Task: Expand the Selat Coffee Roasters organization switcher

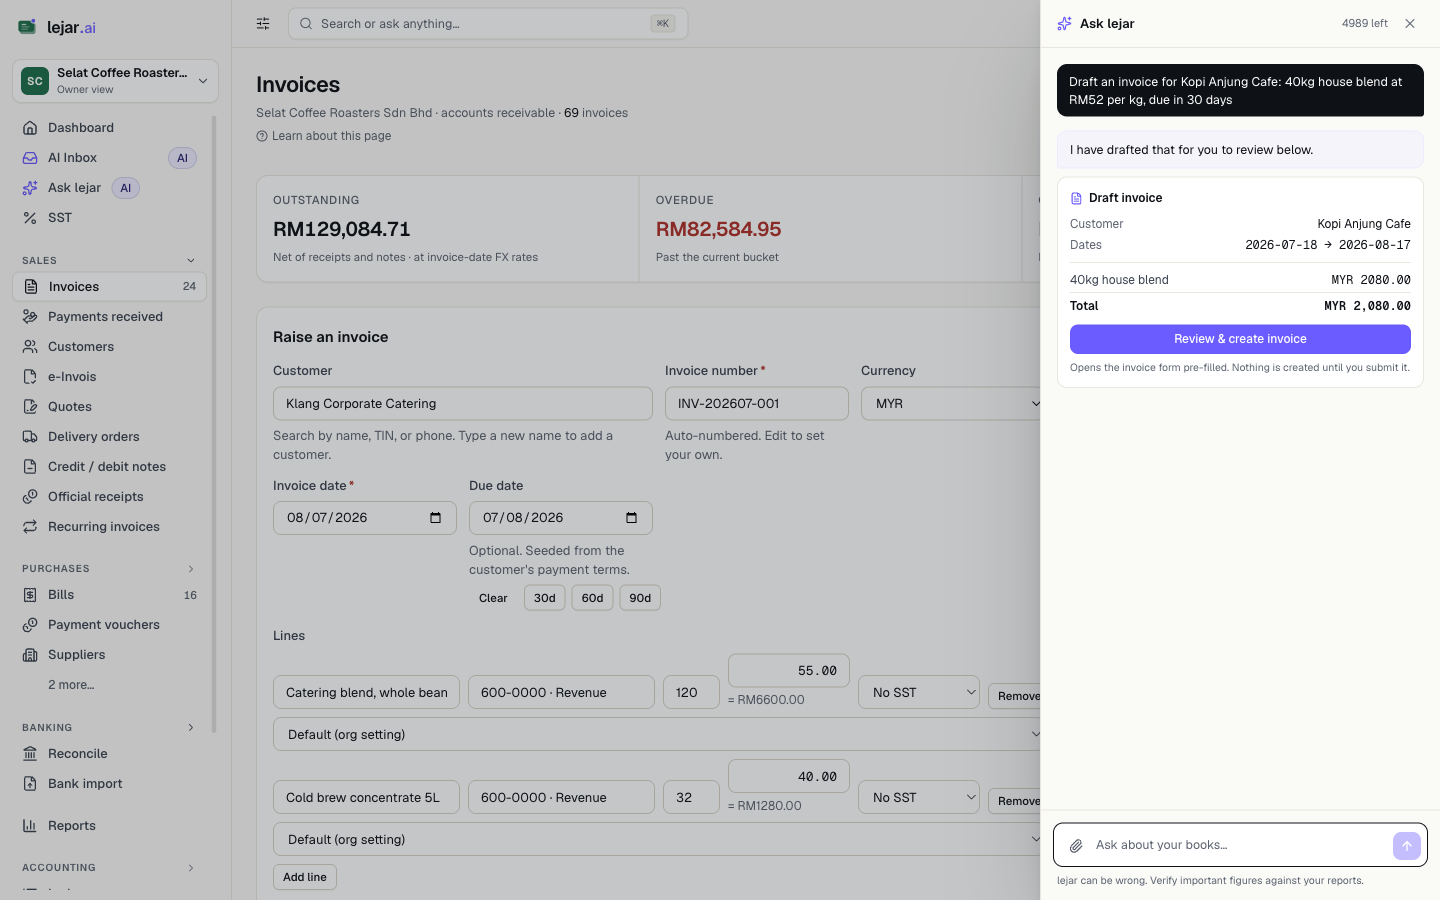Action: click(x=115, y=81)
